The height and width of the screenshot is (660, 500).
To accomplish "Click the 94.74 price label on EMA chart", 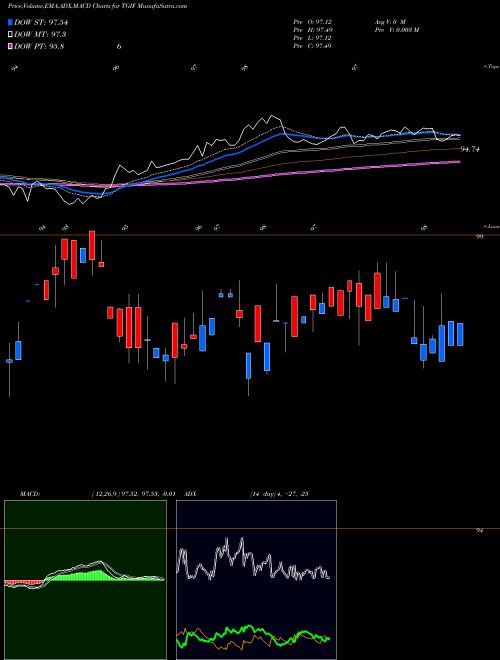I will tap(470, 149).
